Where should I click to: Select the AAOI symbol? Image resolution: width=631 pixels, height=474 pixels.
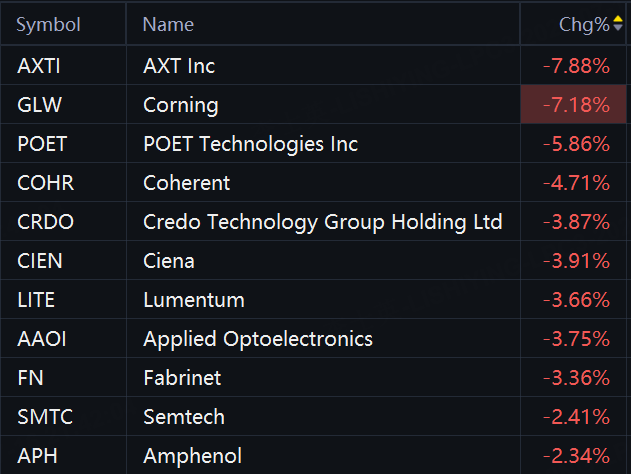[41, 339]
